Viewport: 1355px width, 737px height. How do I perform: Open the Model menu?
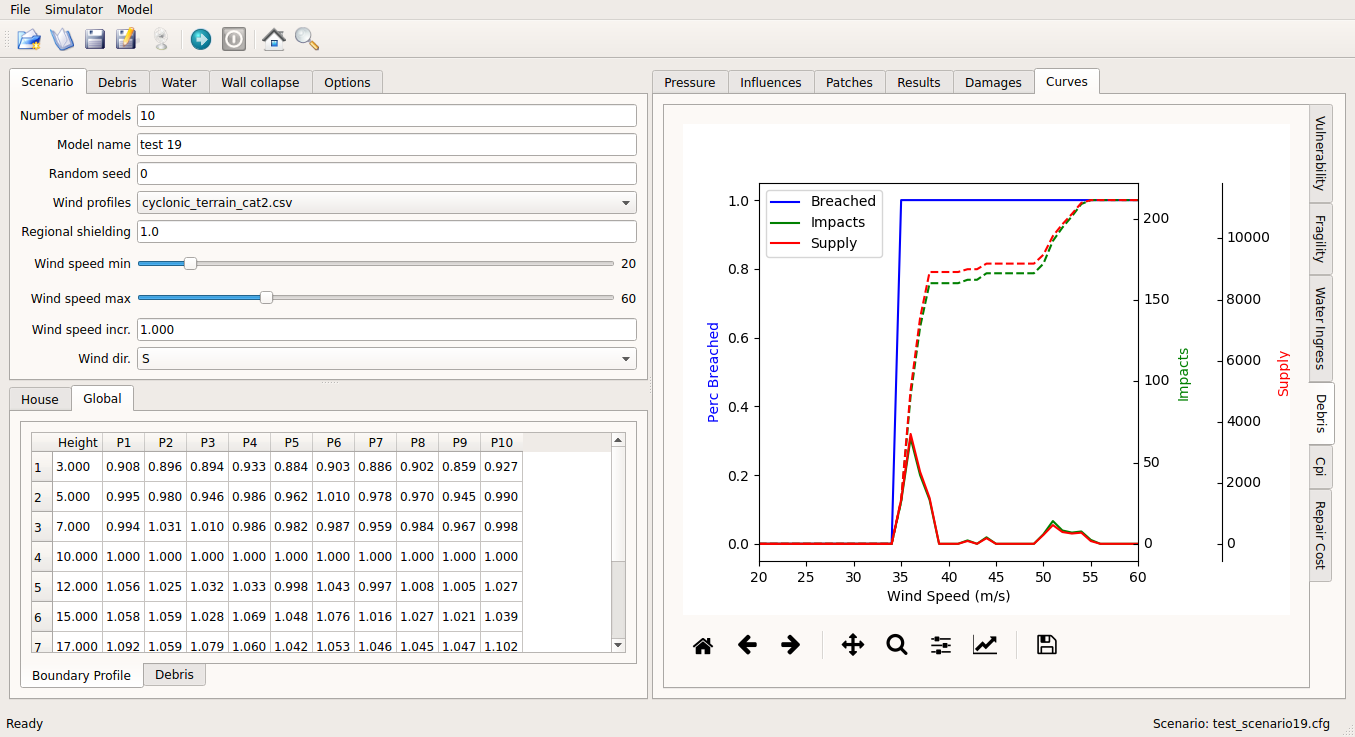pos(135,9)
